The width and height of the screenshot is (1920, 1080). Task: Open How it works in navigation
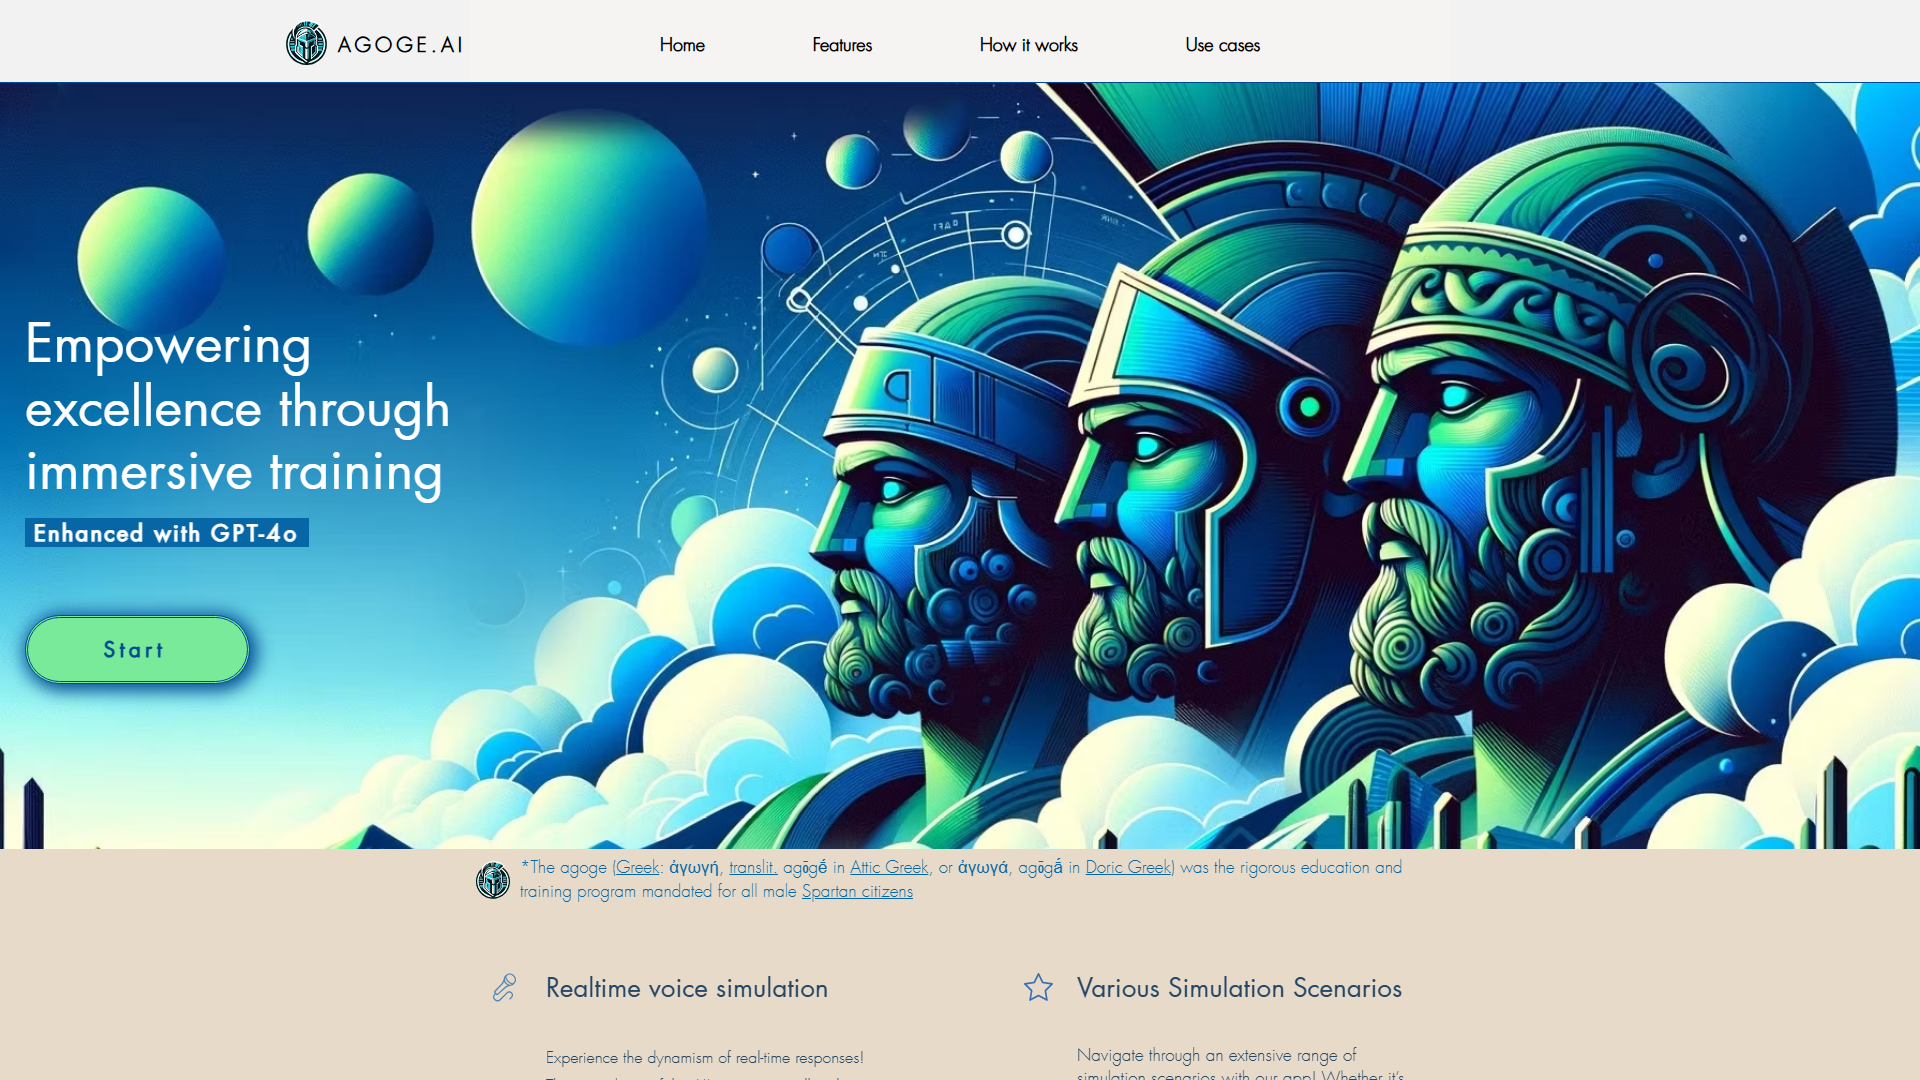(x=1028, y=45)
